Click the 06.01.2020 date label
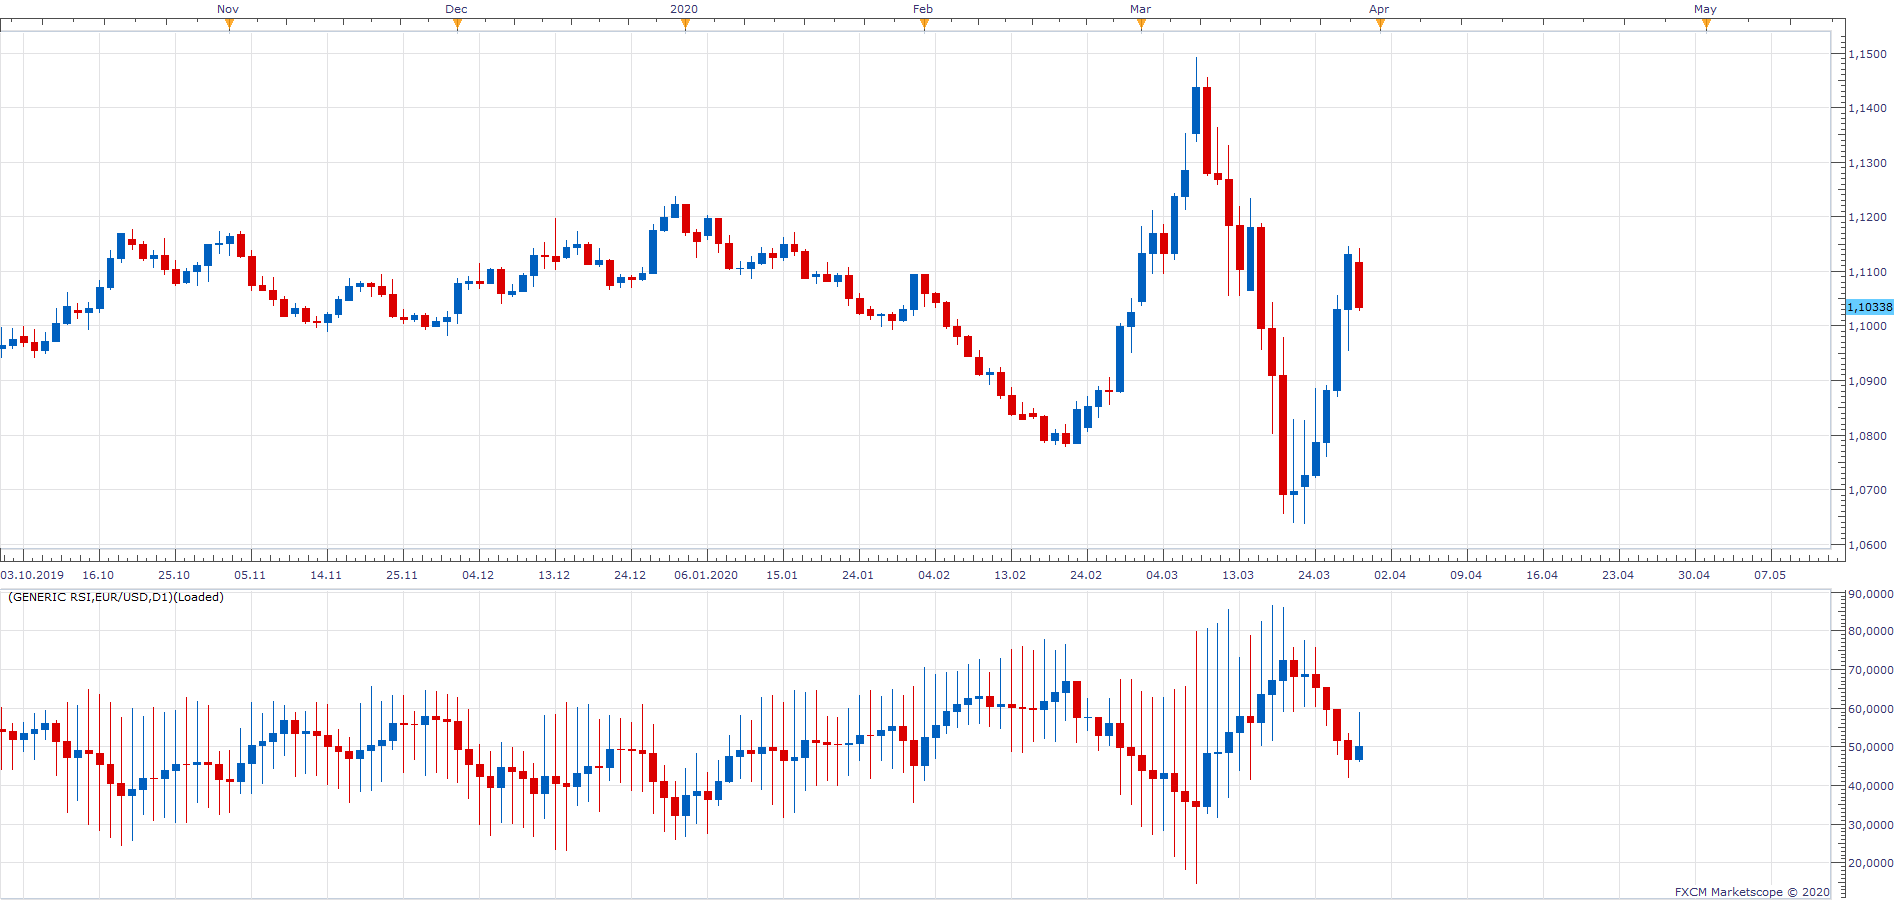 tap(706, 575)
